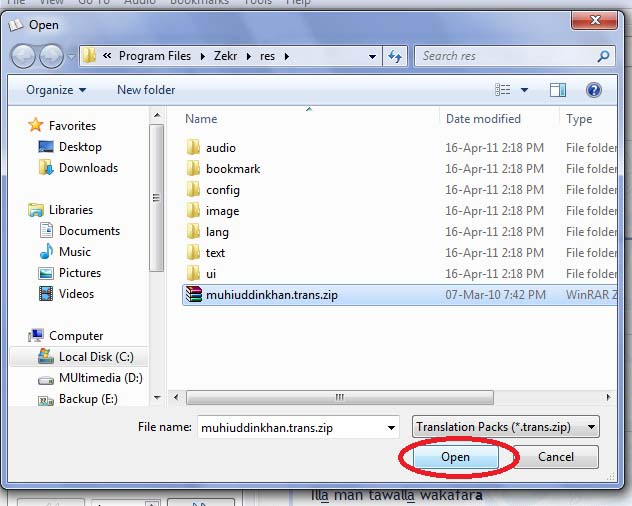The width and height of the screenshot is (632, 506).
Task: Click the up arrow of navigation pane scrollbar
Action: point(157,116)
